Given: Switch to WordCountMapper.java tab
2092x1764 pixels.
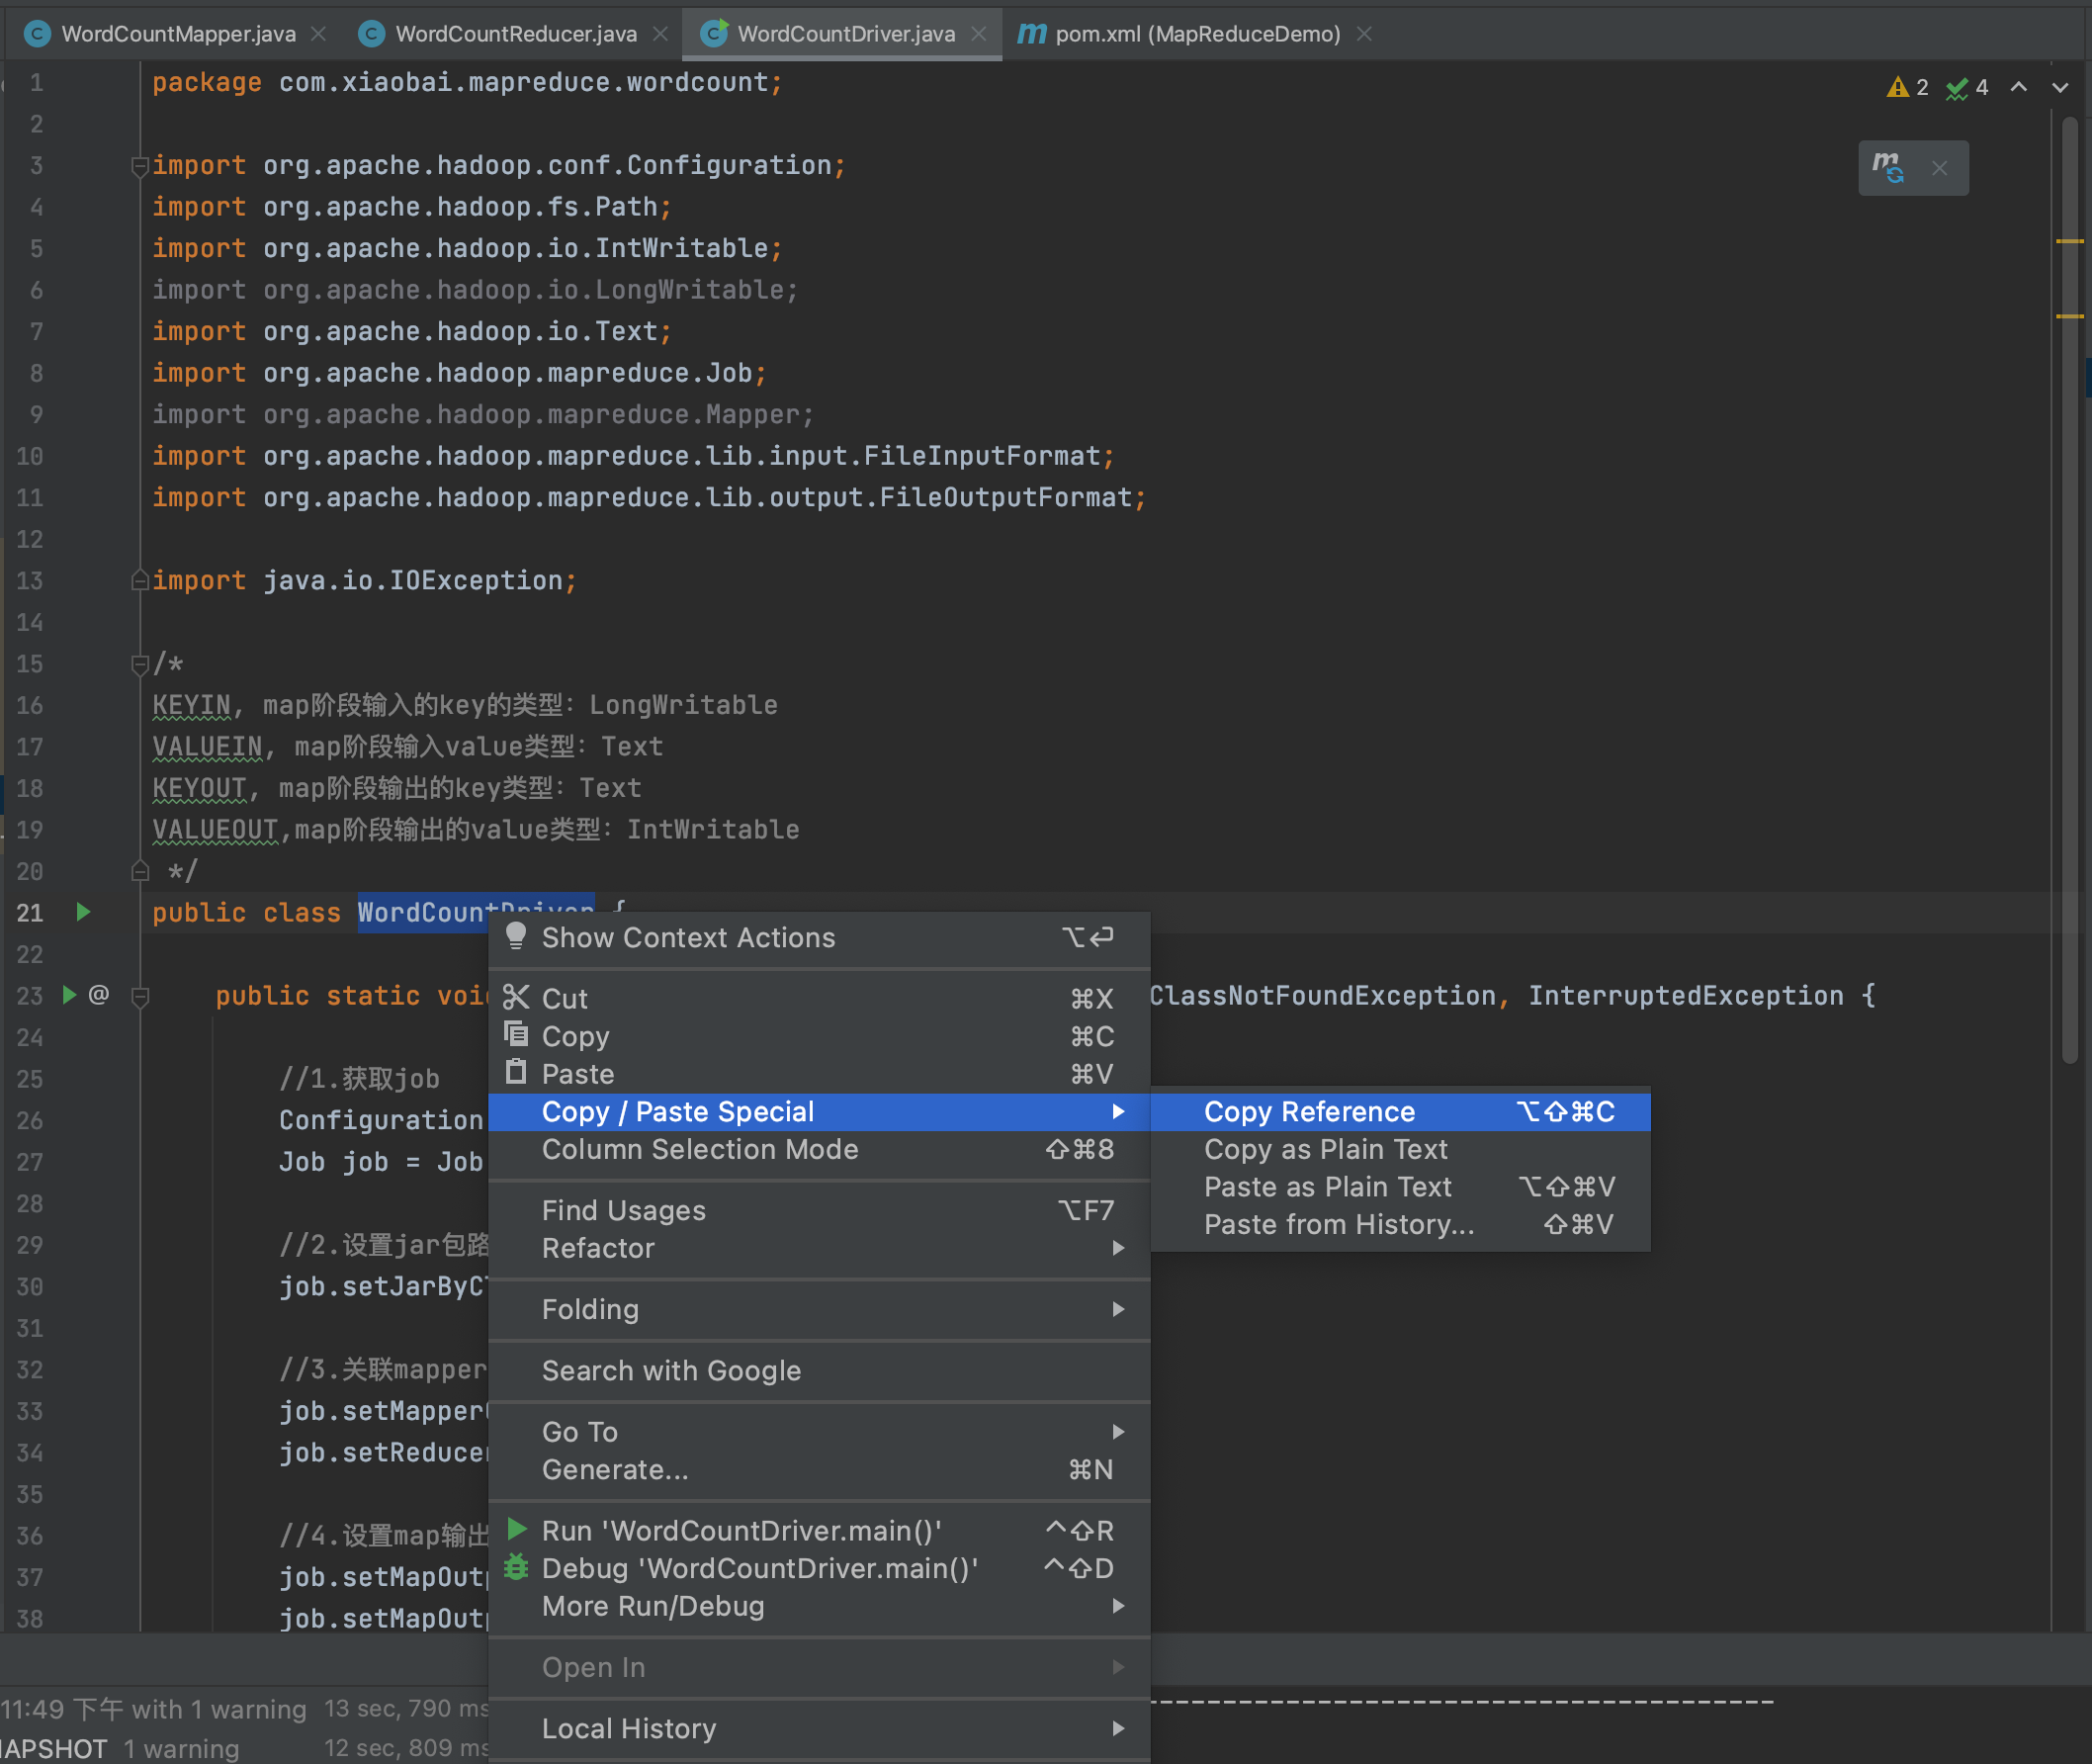Looking at the screenshot, I should point(178,34).
